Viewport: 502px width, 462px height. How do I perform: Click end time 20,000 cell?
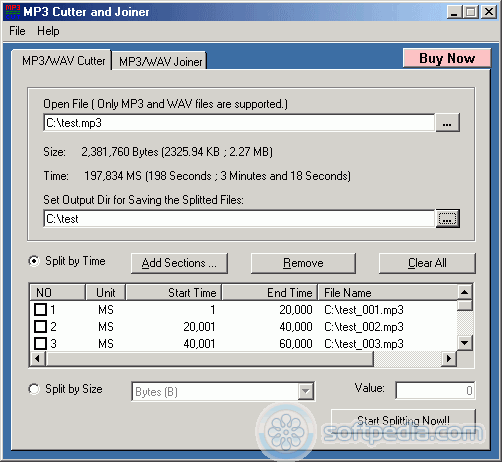[296, 310]
